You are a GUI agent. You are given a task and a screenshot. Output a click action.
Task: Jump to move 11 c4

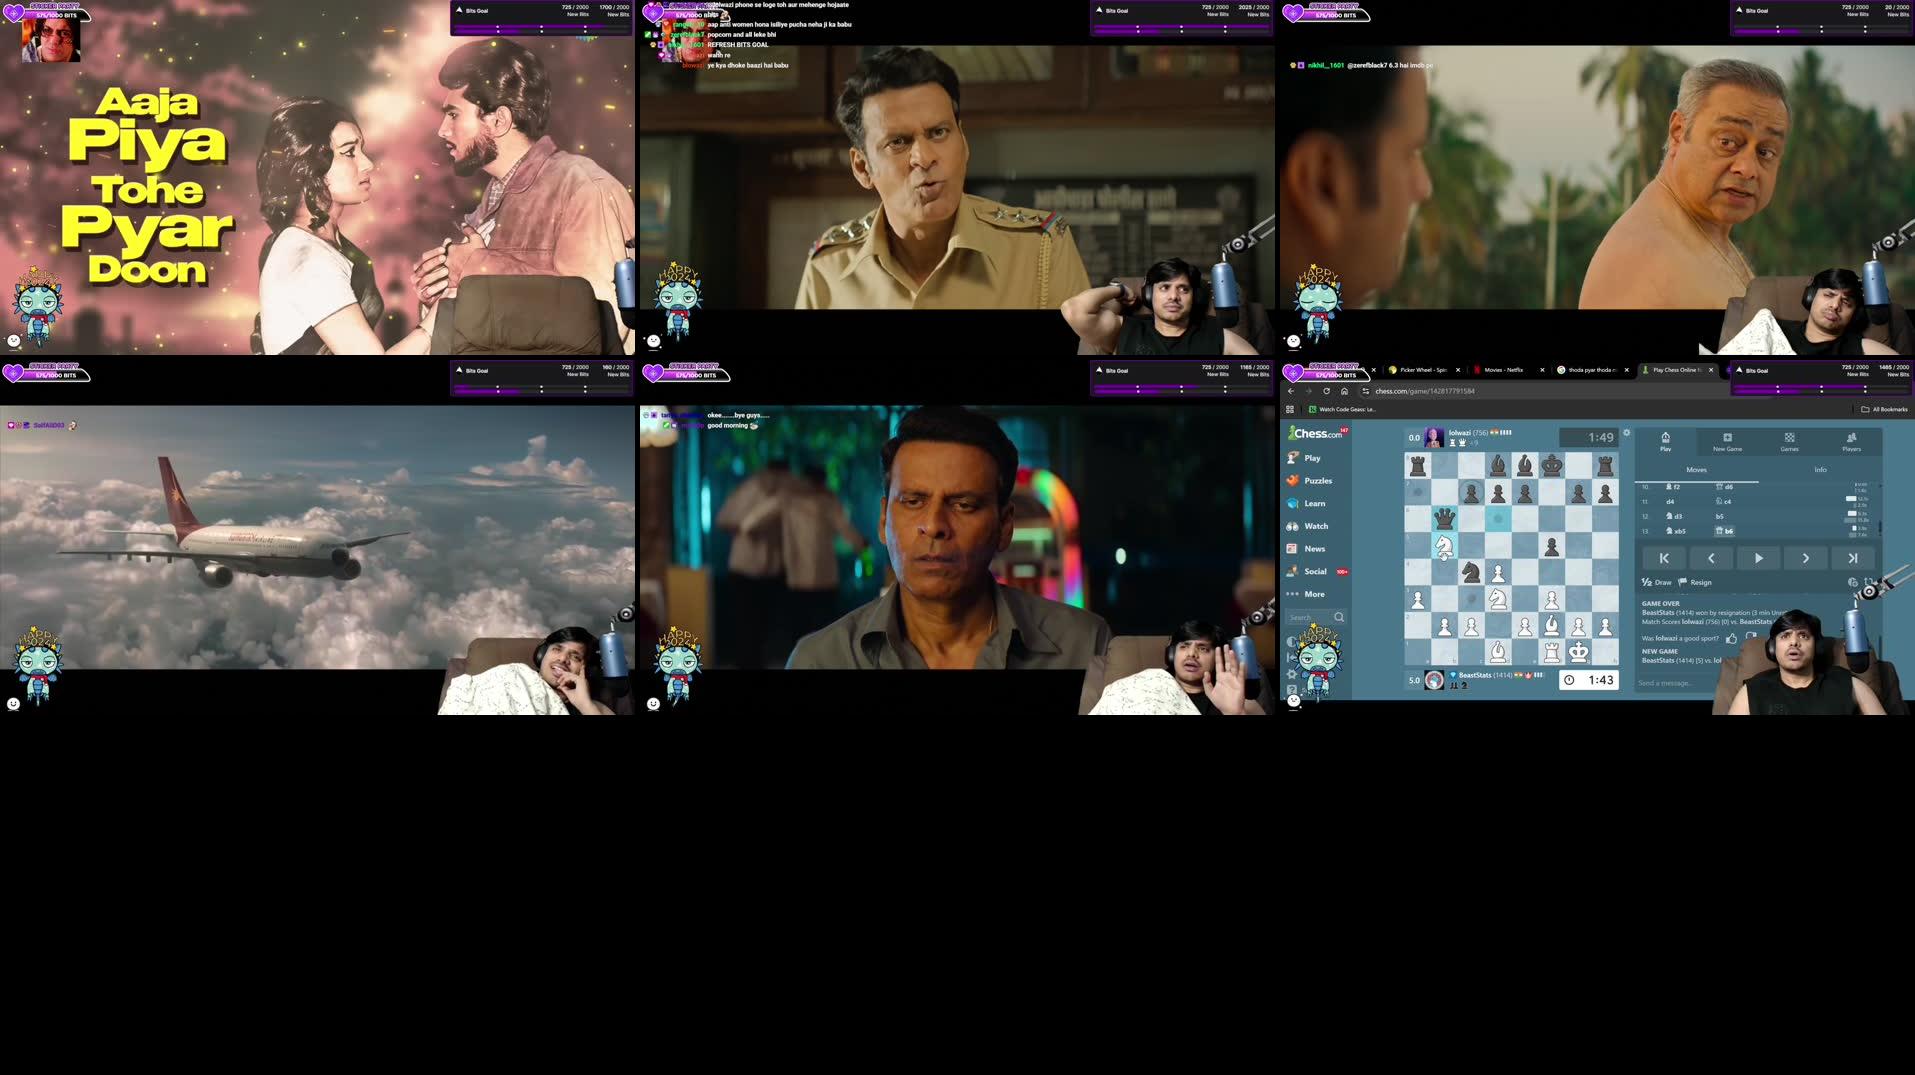(x=1723, y=502)
